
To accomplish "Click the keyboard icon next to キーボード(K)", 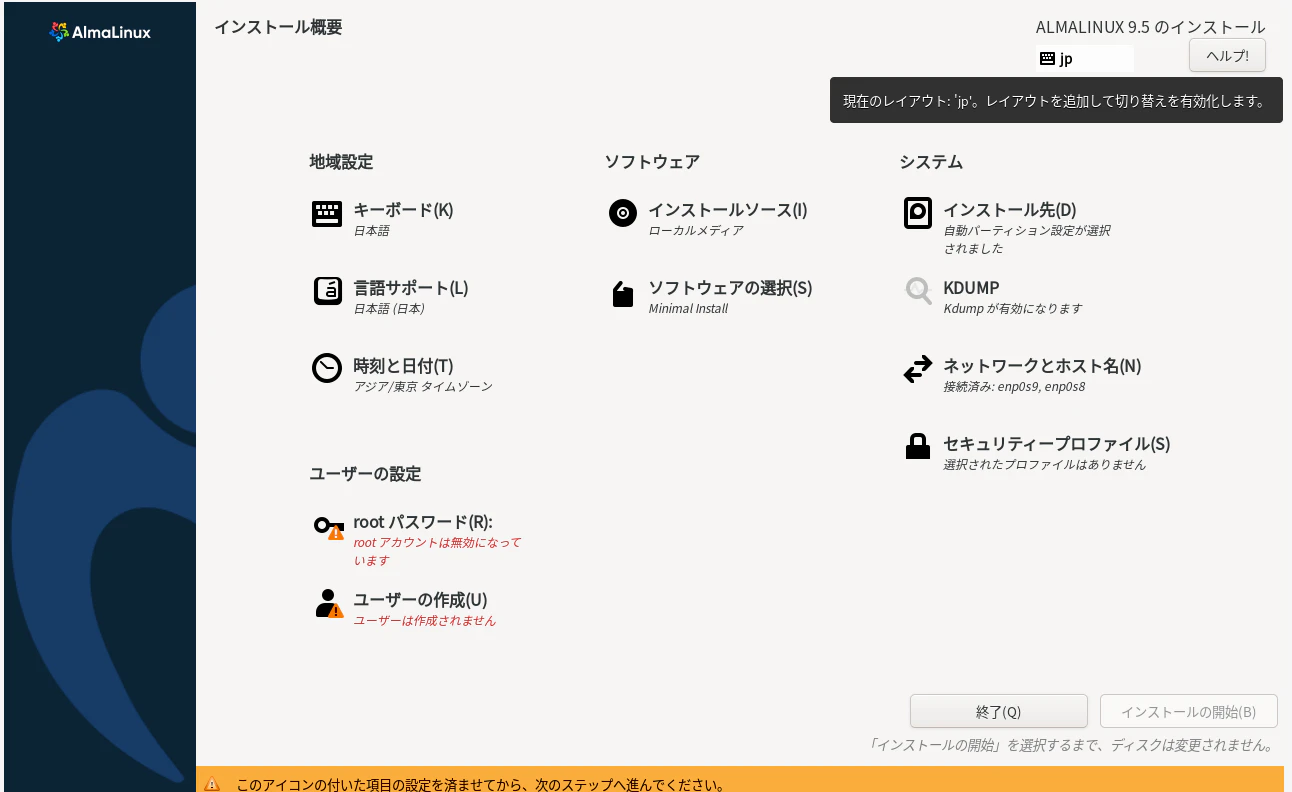I will tap(327, 214).
